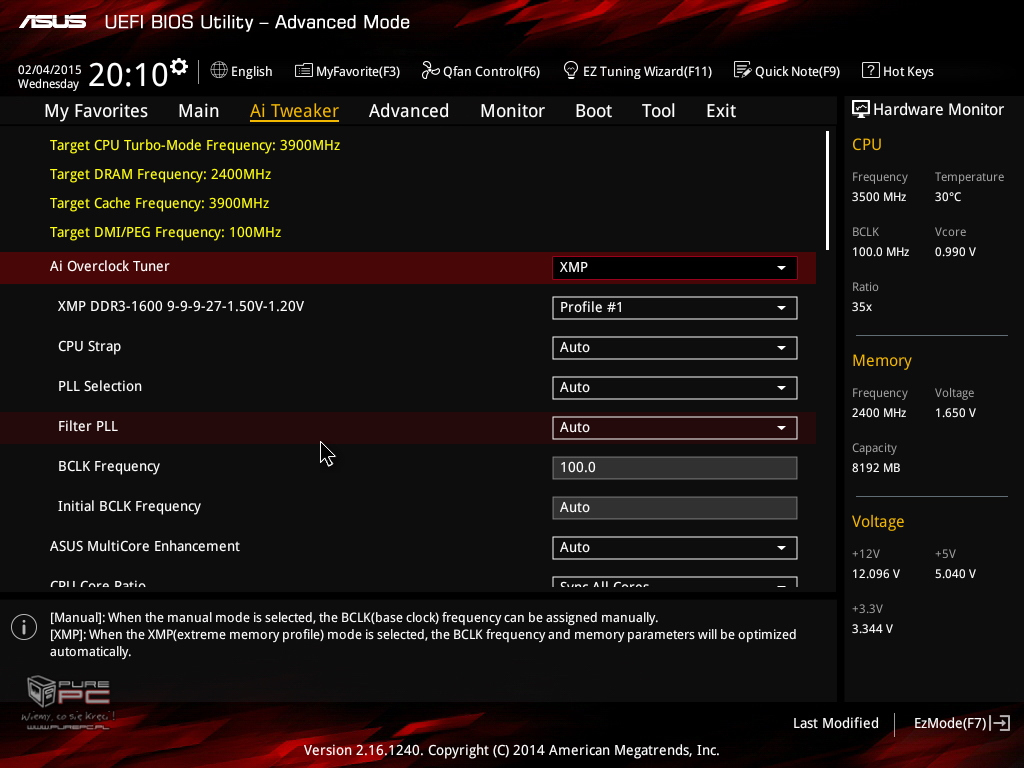This screenshot has width=1024, height=768.
Task: Open the Filter PLL dropdown
Action: (675, 428)
